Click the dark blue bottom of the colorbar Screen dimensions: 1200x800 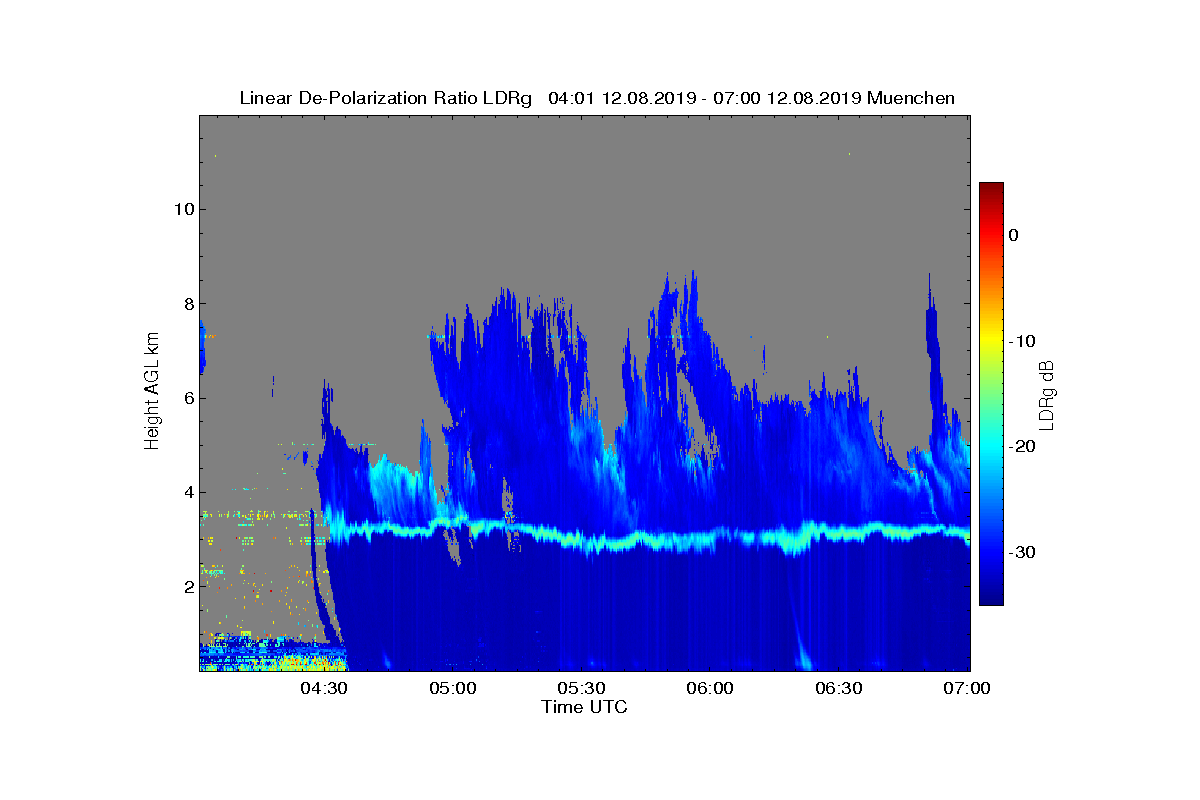[991, 597]
